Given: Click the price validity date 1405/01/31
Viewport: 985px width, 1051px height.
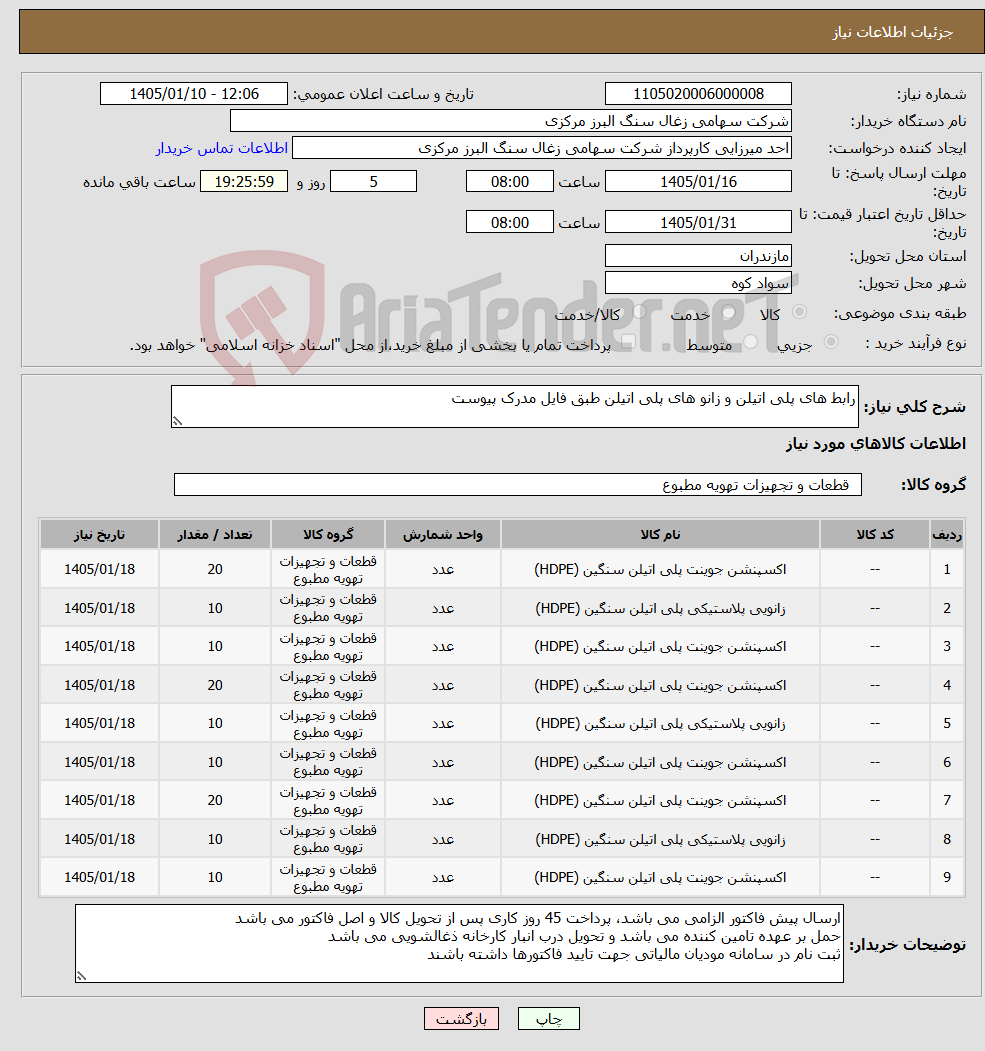Looking at the screenshot, I should click(x=698, y=222).
